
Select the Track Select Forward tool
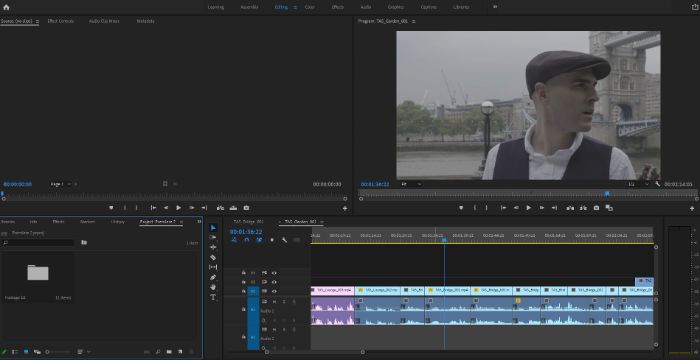(213, 237)
